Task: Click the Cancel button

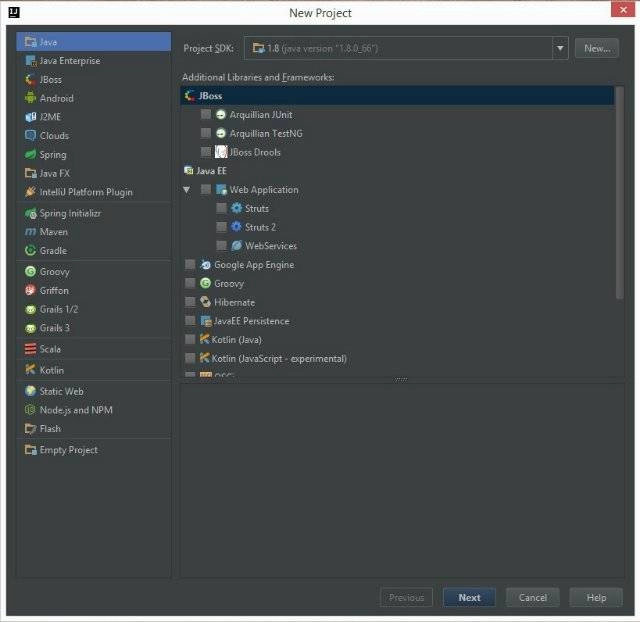Action: click(533, 598)
